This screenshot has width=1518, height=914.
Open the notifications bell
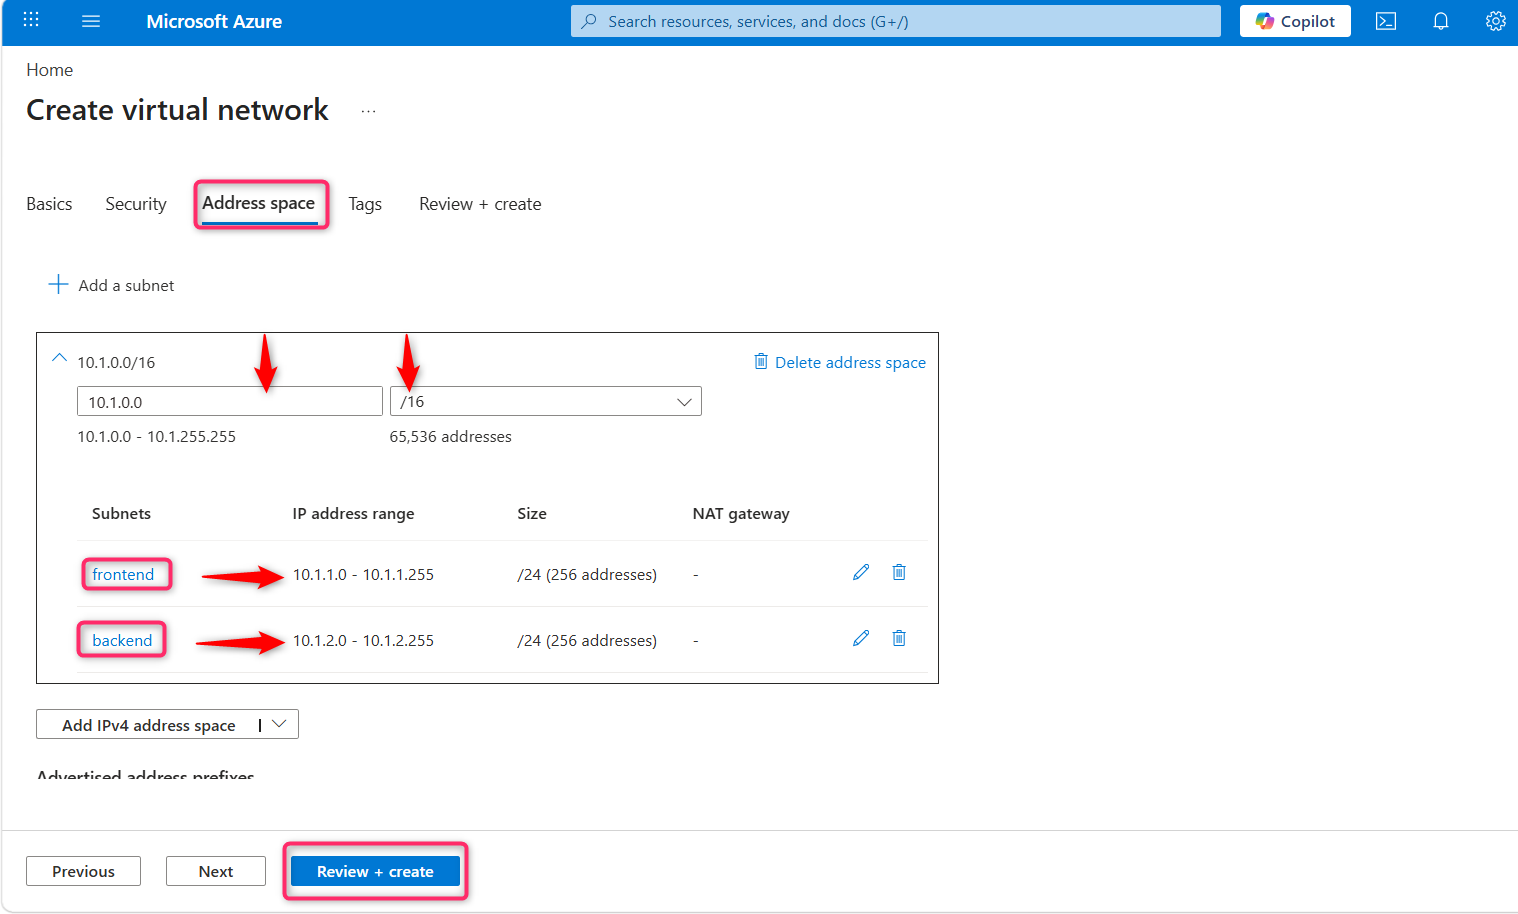pos(1441,21)
